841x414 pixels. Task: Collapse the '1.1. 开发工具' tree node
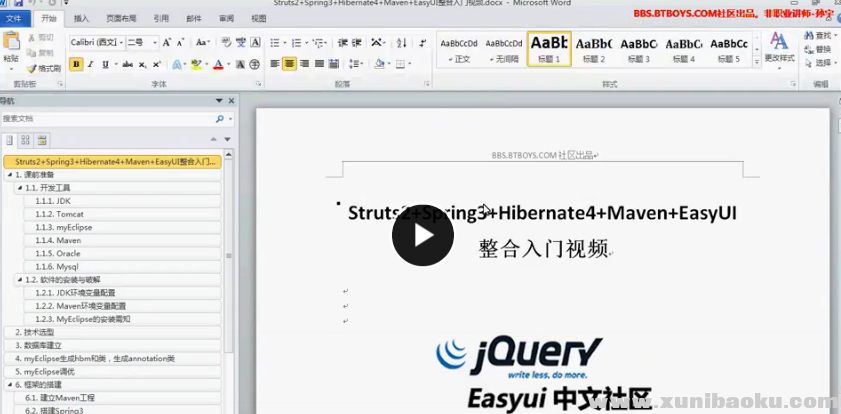(20, 187)
